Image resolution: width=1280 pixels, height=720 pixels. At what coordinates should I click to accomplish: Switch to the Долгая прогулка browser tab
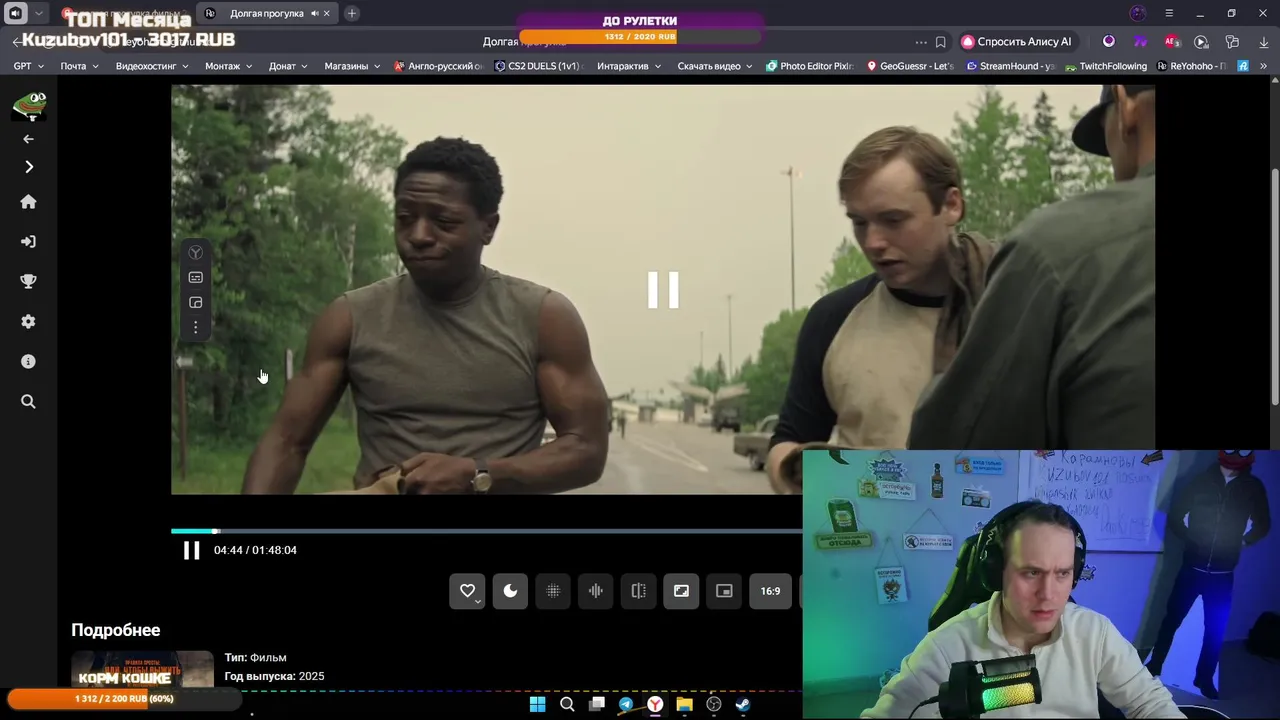point(266,13)
